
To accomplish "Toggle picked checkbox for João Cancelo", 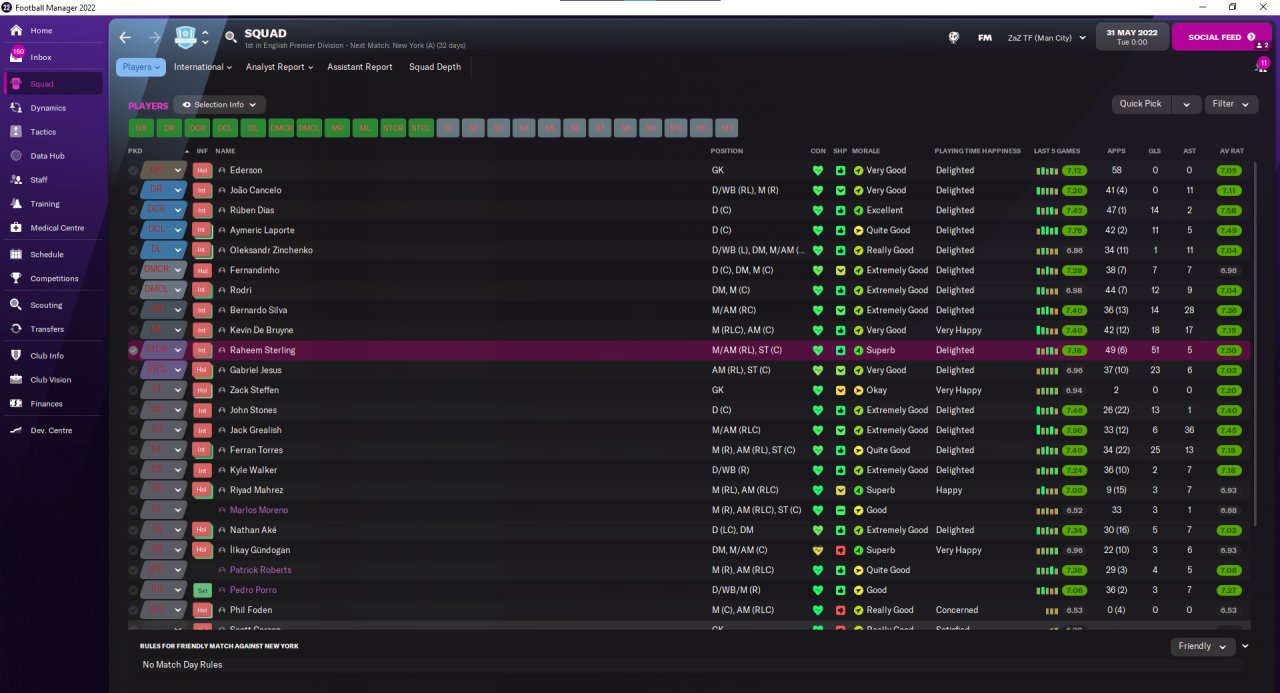I will pyautogui.click(x=134, y=190).
